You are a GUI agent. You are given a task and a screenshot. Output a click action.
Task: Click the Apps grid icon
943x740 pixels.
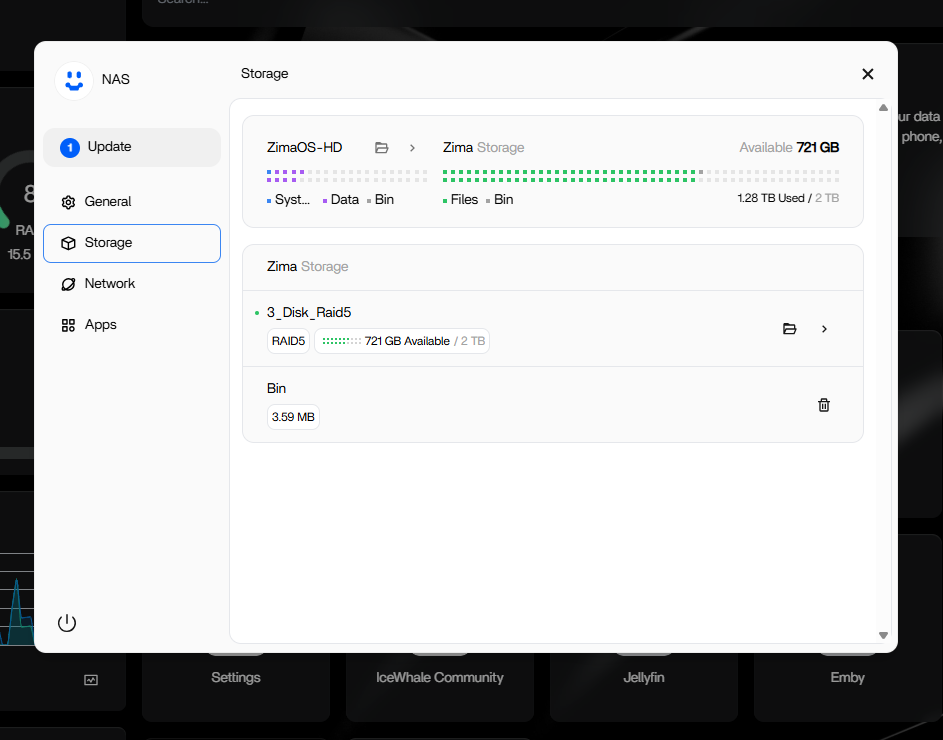[68, 325]
